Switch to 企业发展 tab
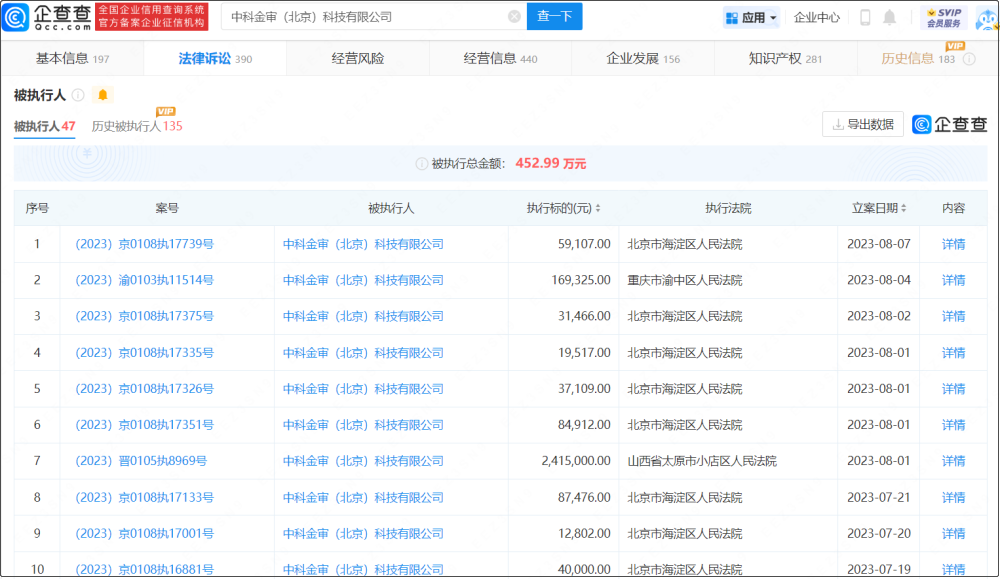This screenshot has height=579, width=1000. click(x=643, y=59)
